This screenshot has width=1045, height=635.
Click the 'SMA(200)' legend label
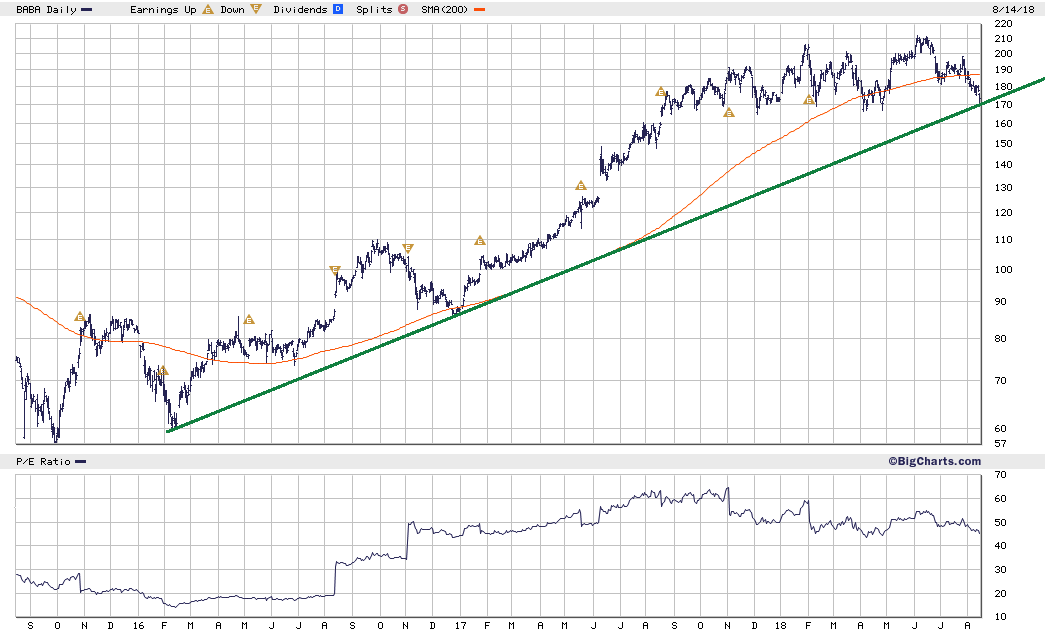[x=445, y=10]
